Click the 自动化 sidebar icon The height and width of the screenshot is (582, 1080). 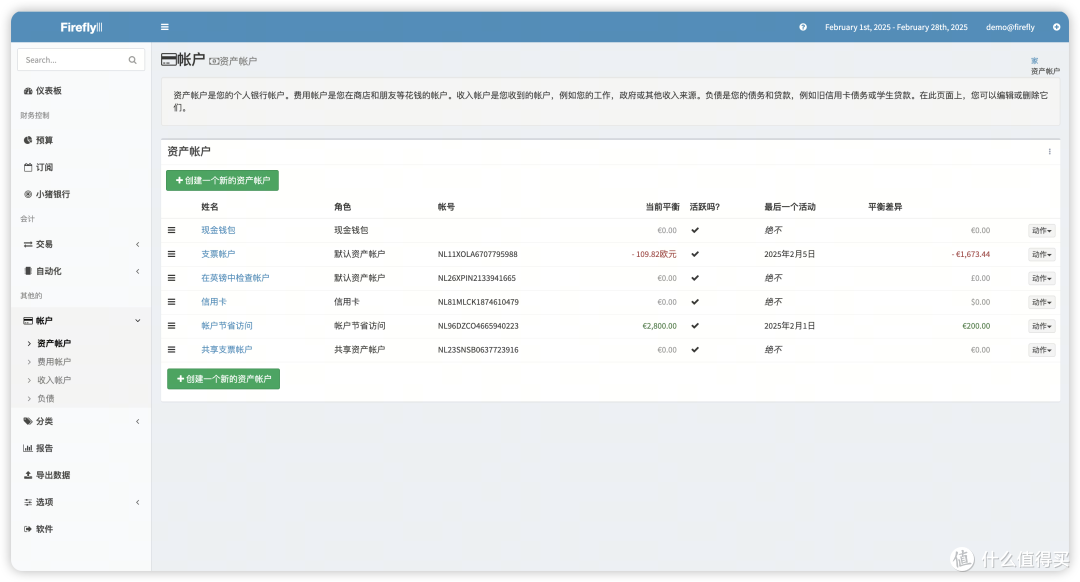(x=28, y=271)
